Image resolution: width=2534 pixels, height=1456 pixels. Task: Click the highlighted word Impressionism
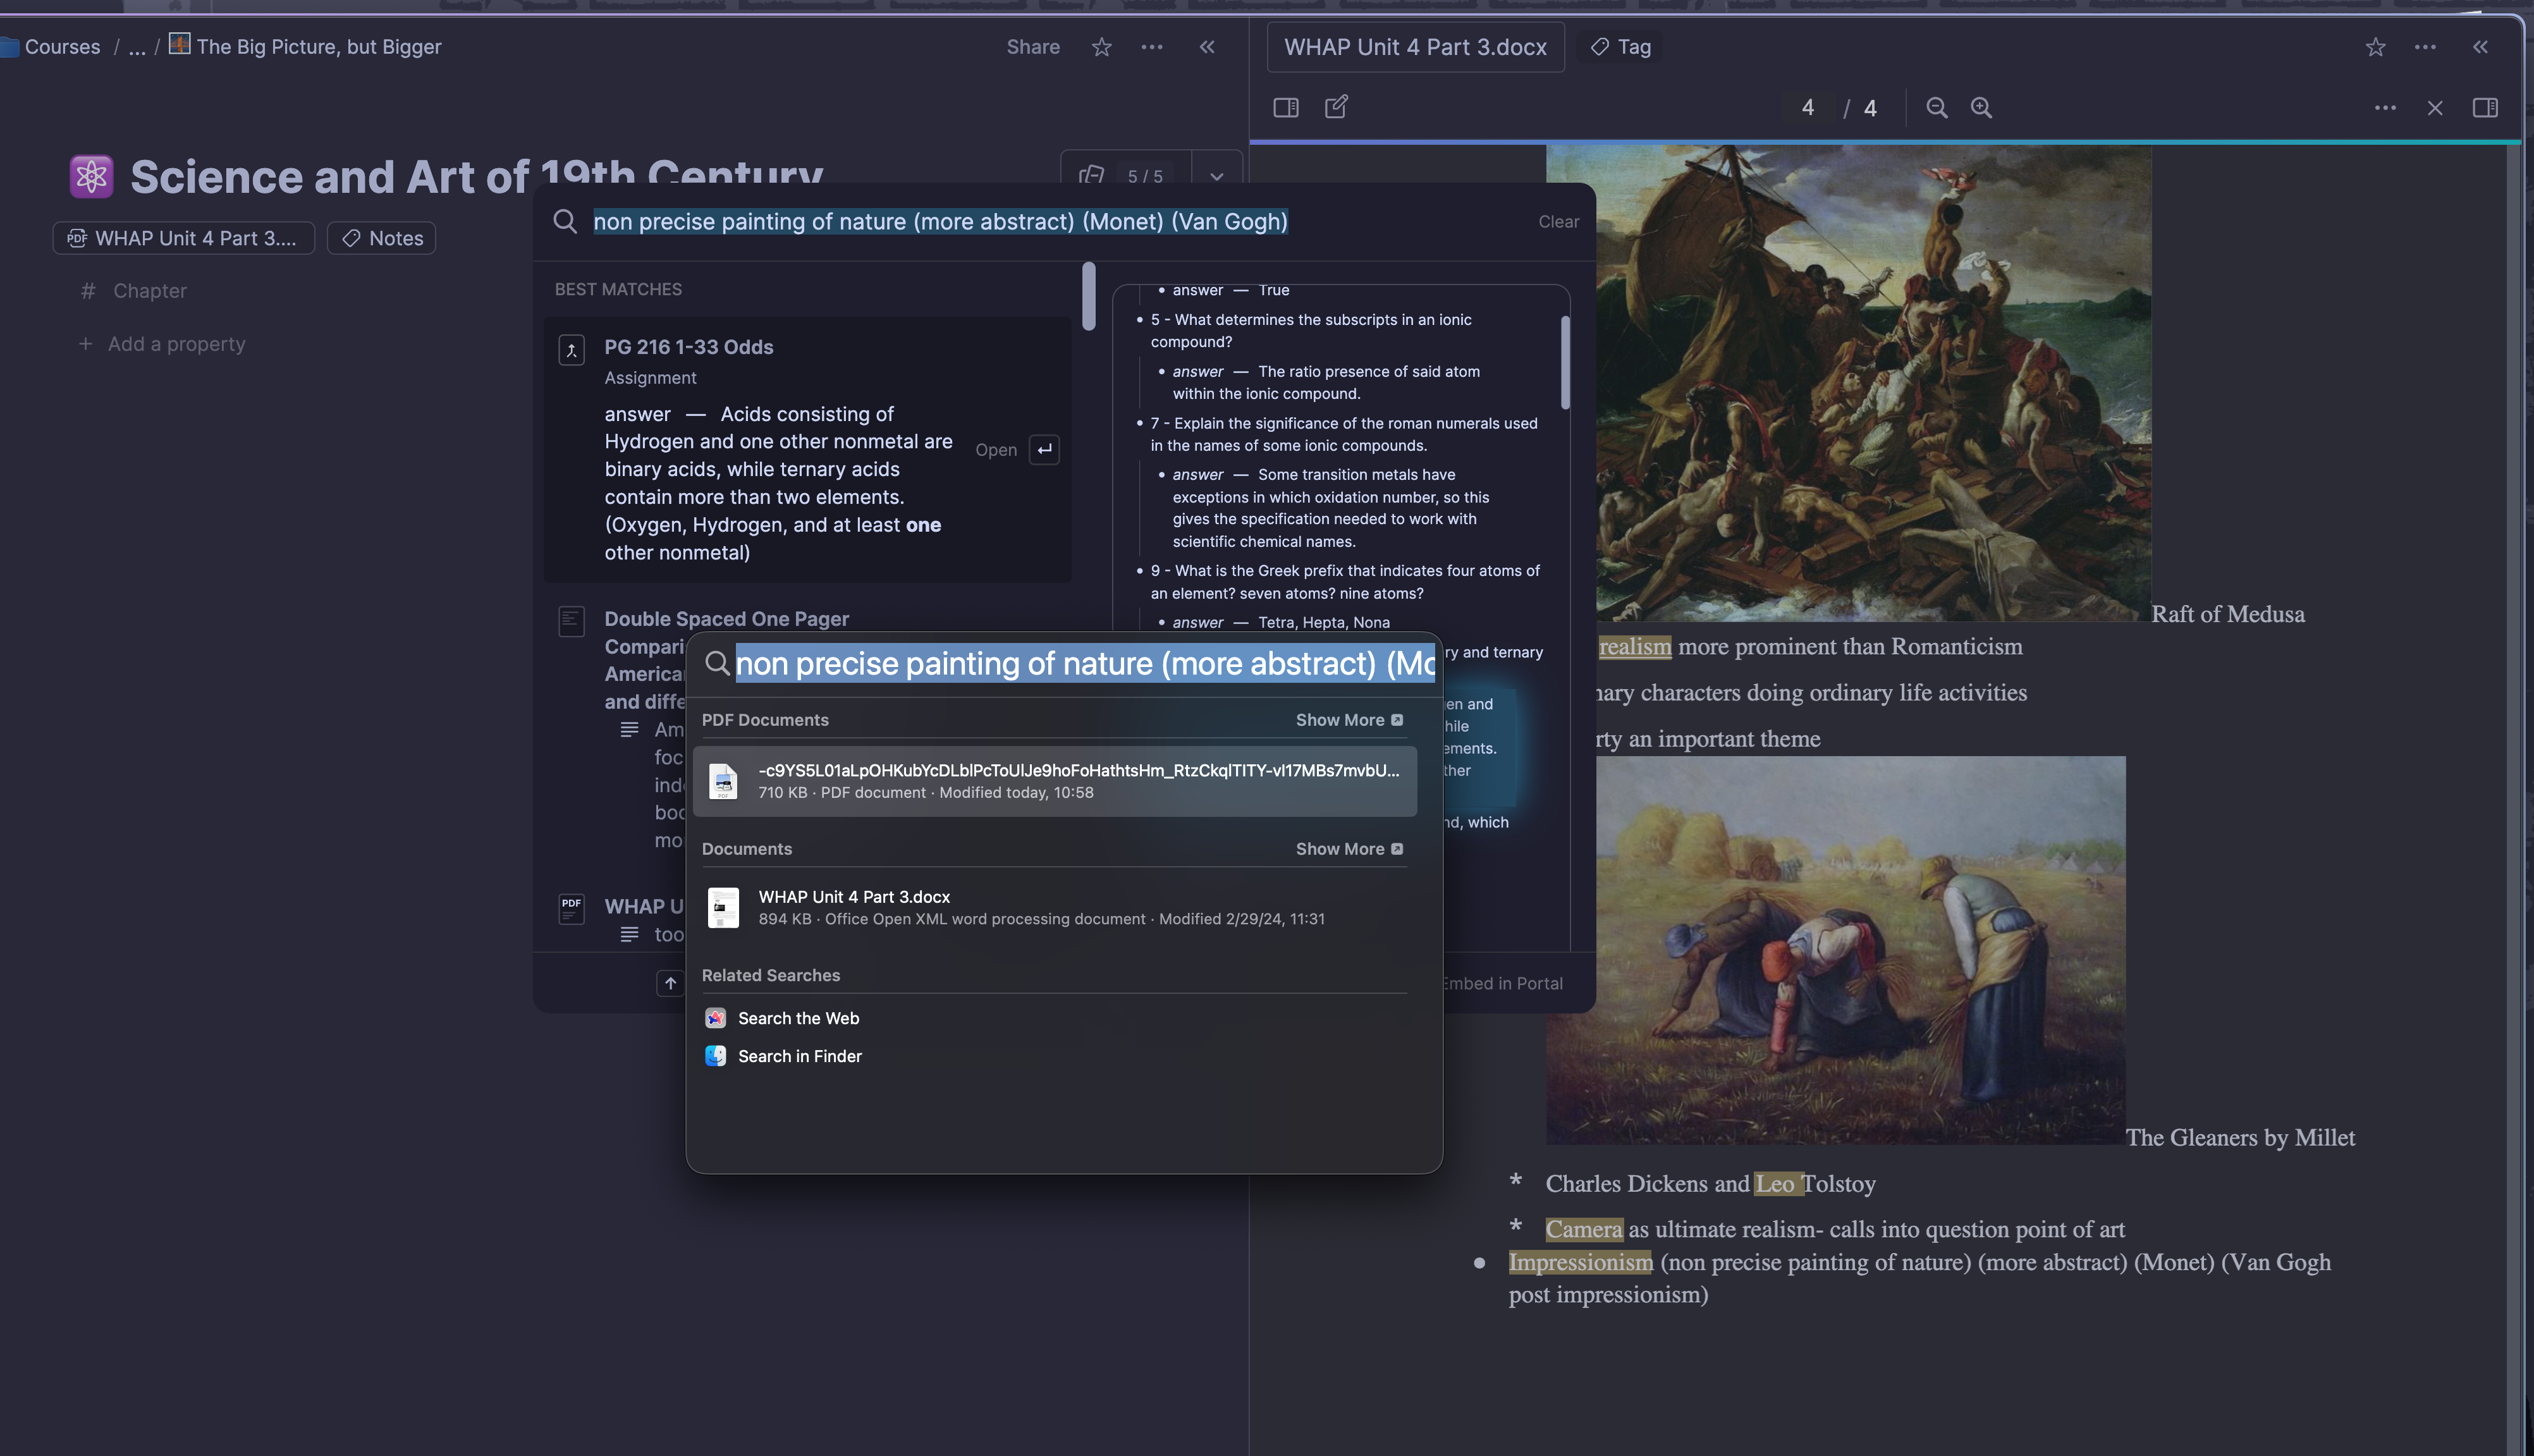click(x=1580, y=1262)
